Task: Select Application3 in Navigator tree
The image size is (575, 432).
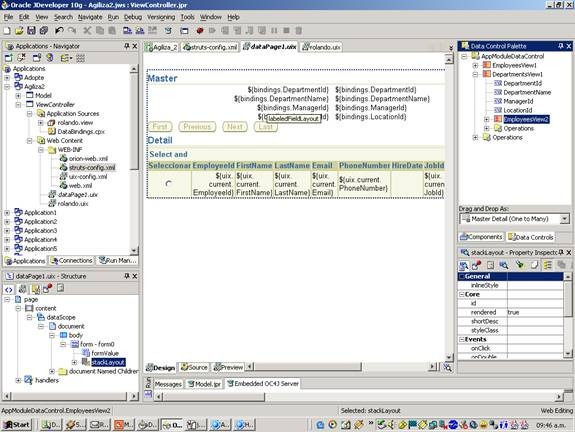Action: [x=40, y=231]
